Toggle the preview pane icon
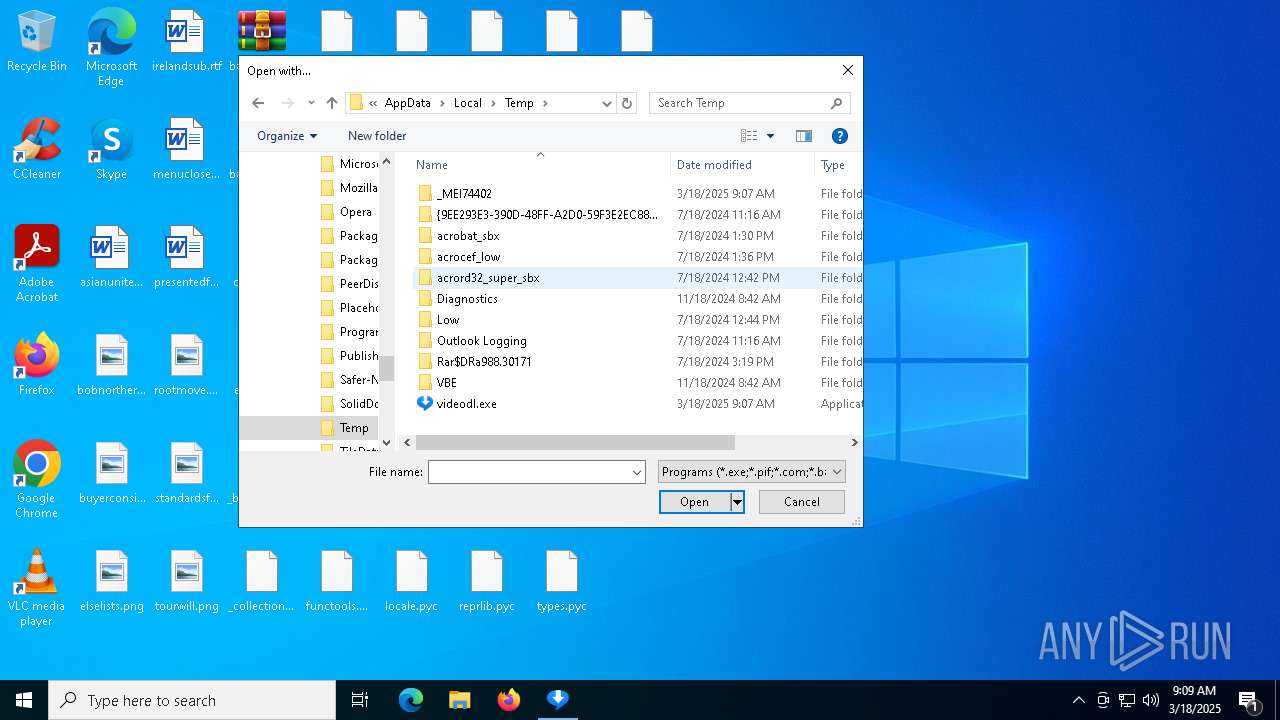 803,136
